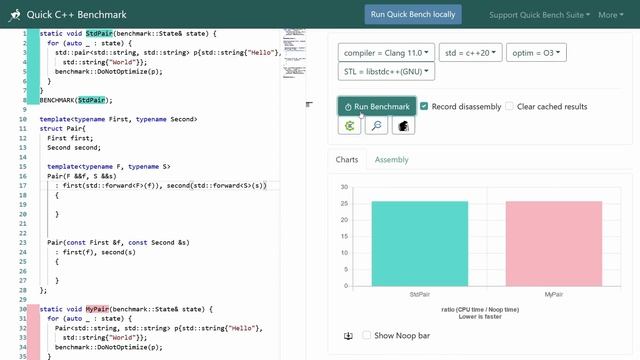Screen dimensions: 640x360
Task: Click the highlighted StdPair function name on line 1
Action: 99,33
